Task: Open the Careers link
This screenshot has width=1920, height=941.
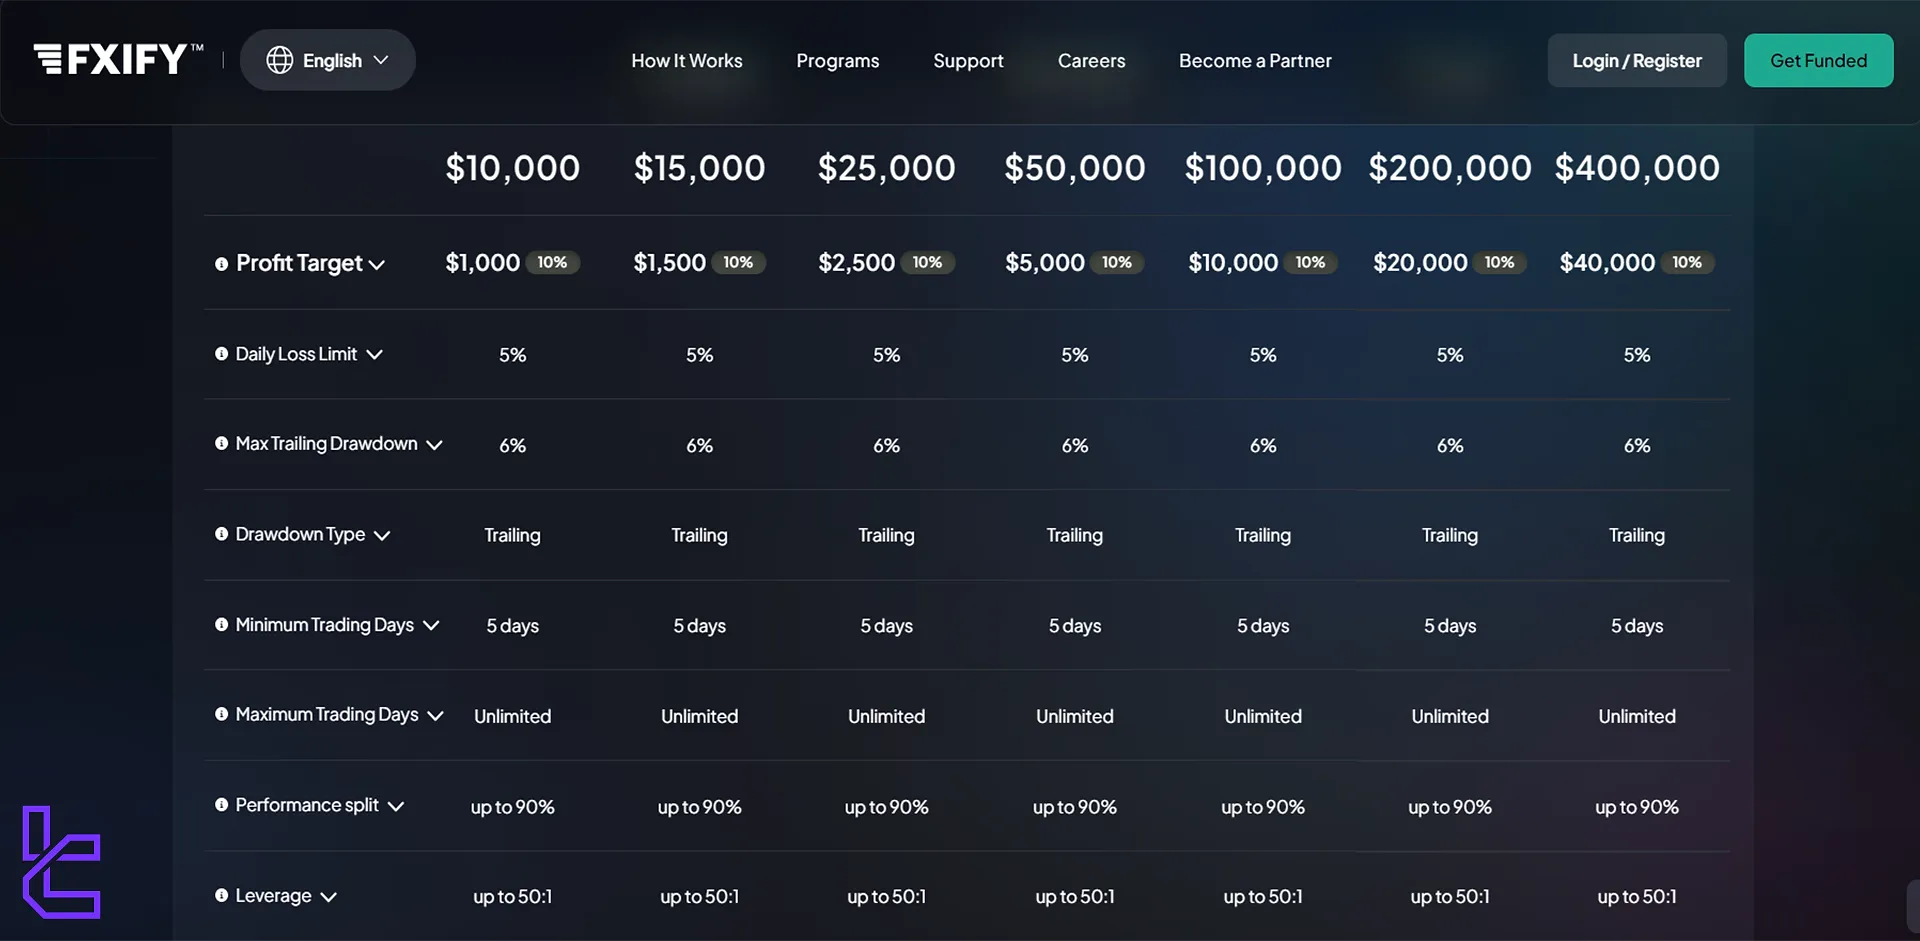Action: 1092,61
